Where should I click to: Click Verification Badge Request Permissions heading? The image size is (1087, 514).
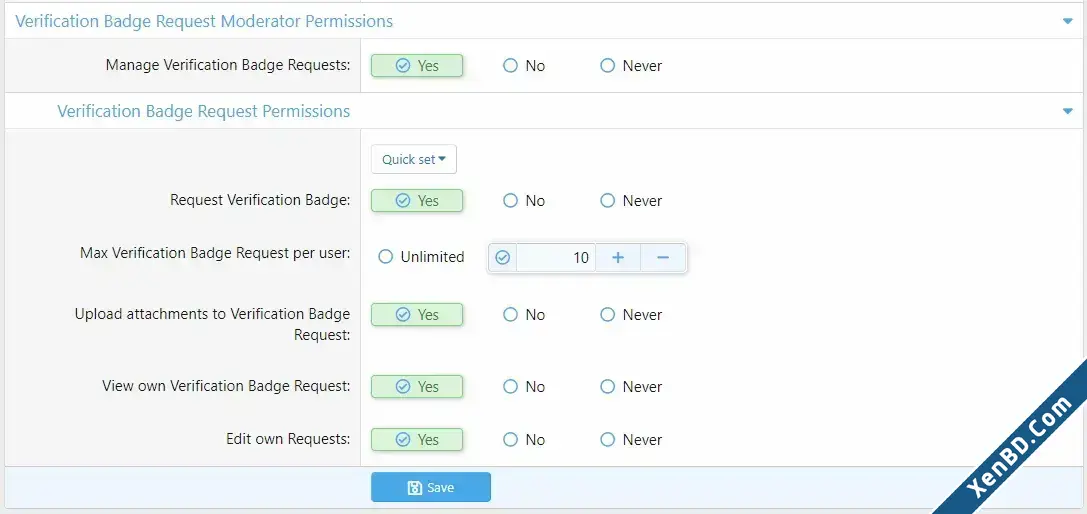203,111
